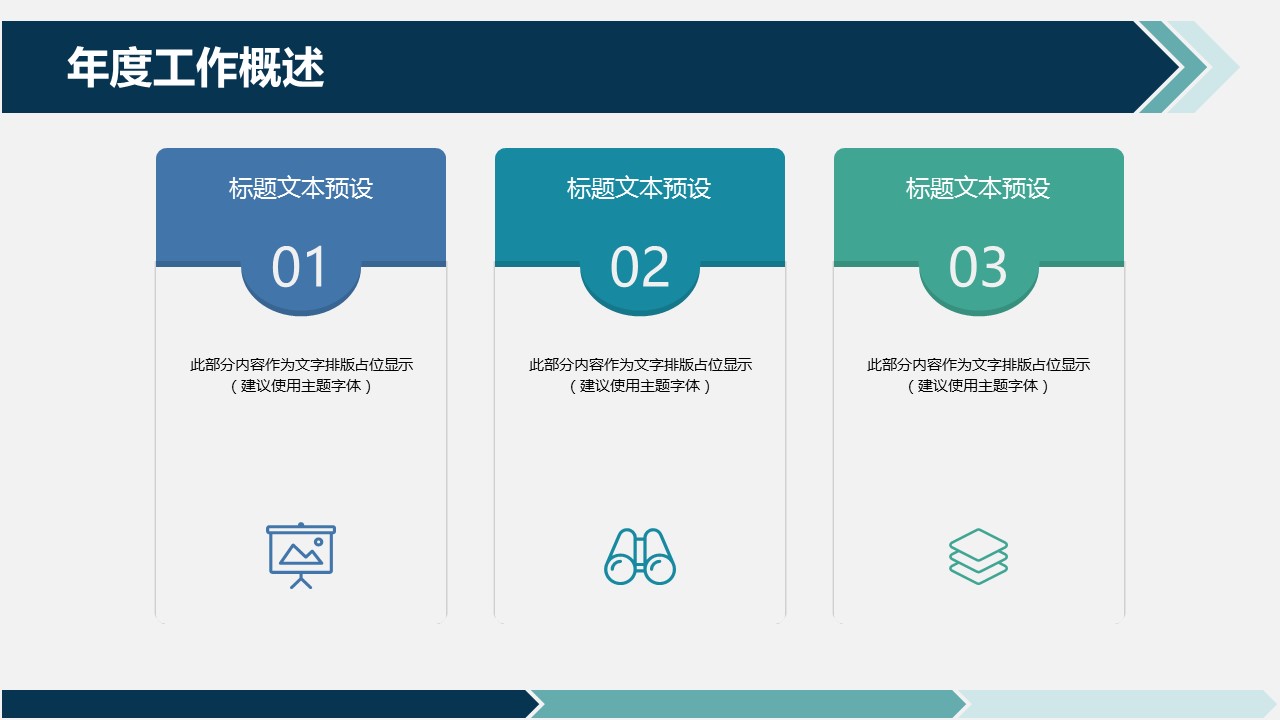Click 此部分内容作为文字排版占位显示 text under badge 01

(x=301, y=365)
